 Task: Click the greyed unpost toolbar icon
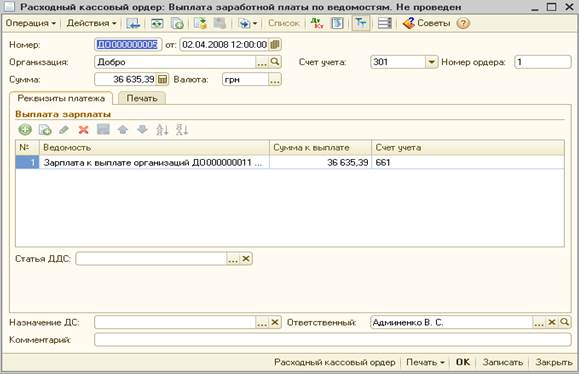(x=219, y=23)
